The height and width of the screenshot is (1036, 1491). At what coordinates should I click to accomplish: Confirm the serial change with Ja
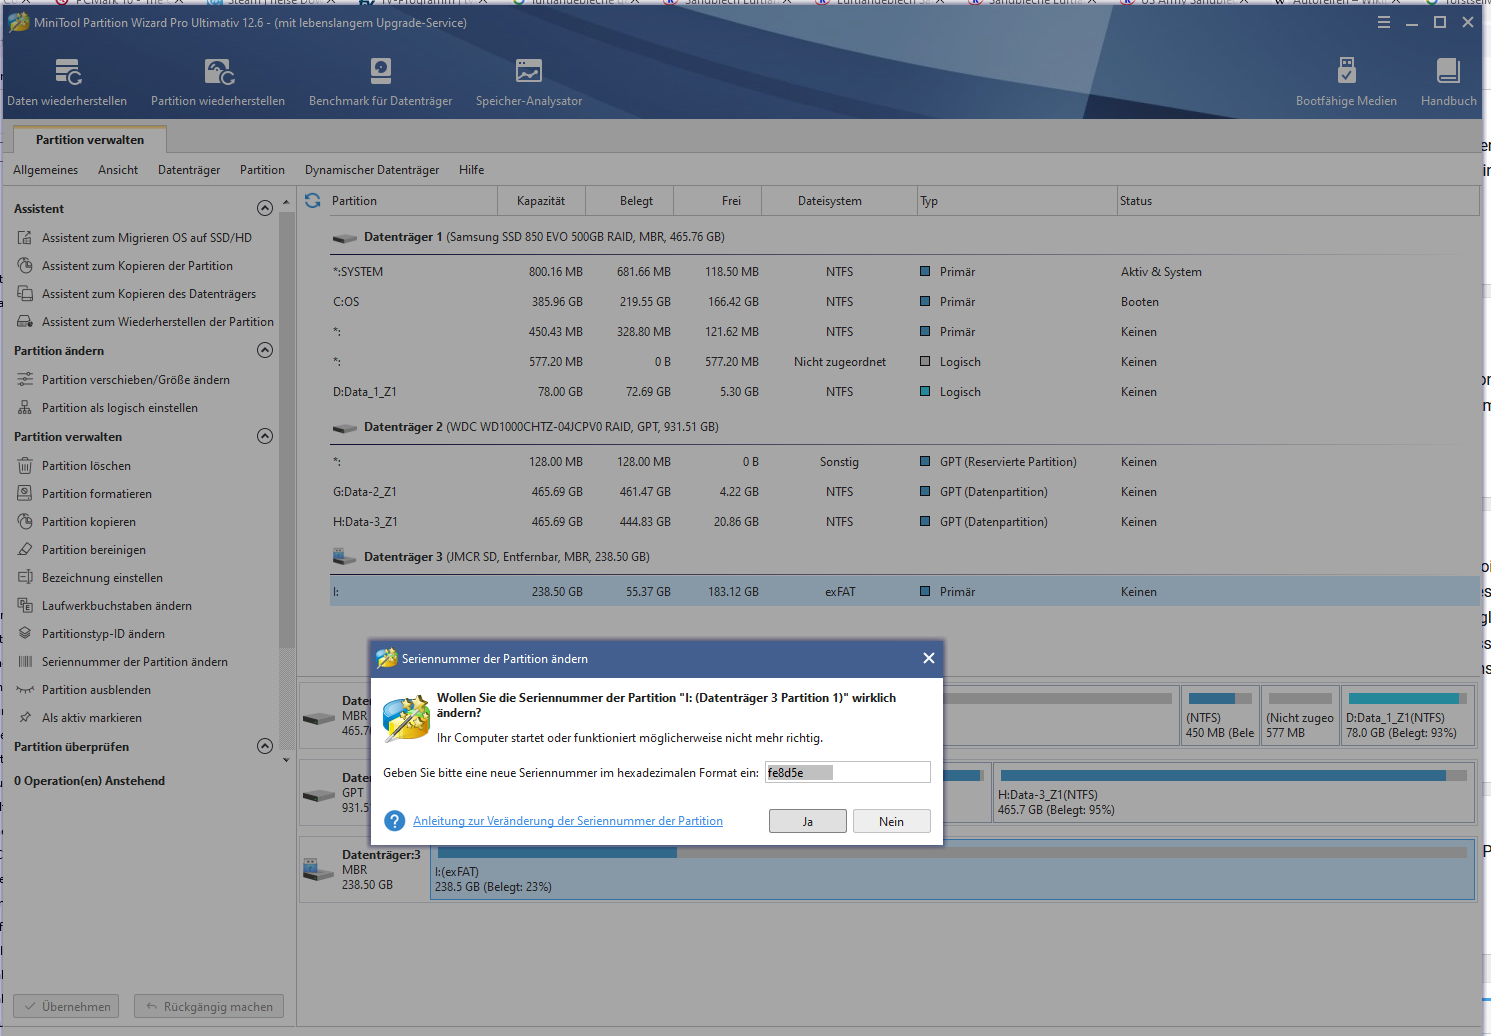pyautogui.click(x=807, y=821)
